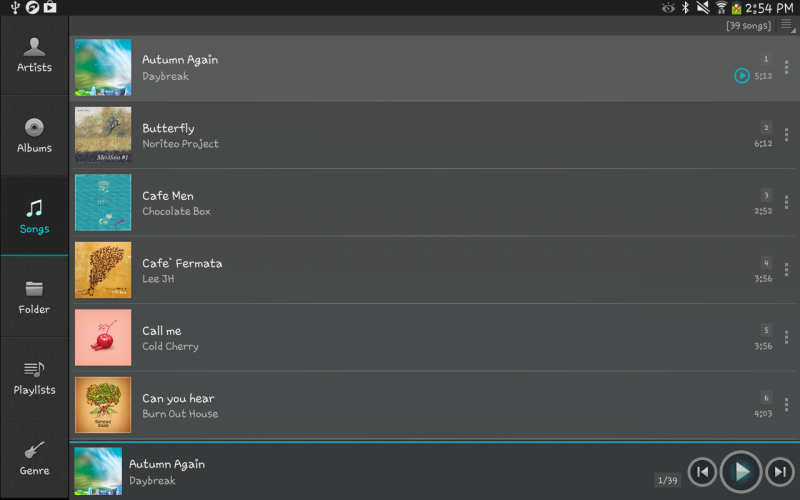Select the song Can you hear
800x500 pixels.
[400, 405]
